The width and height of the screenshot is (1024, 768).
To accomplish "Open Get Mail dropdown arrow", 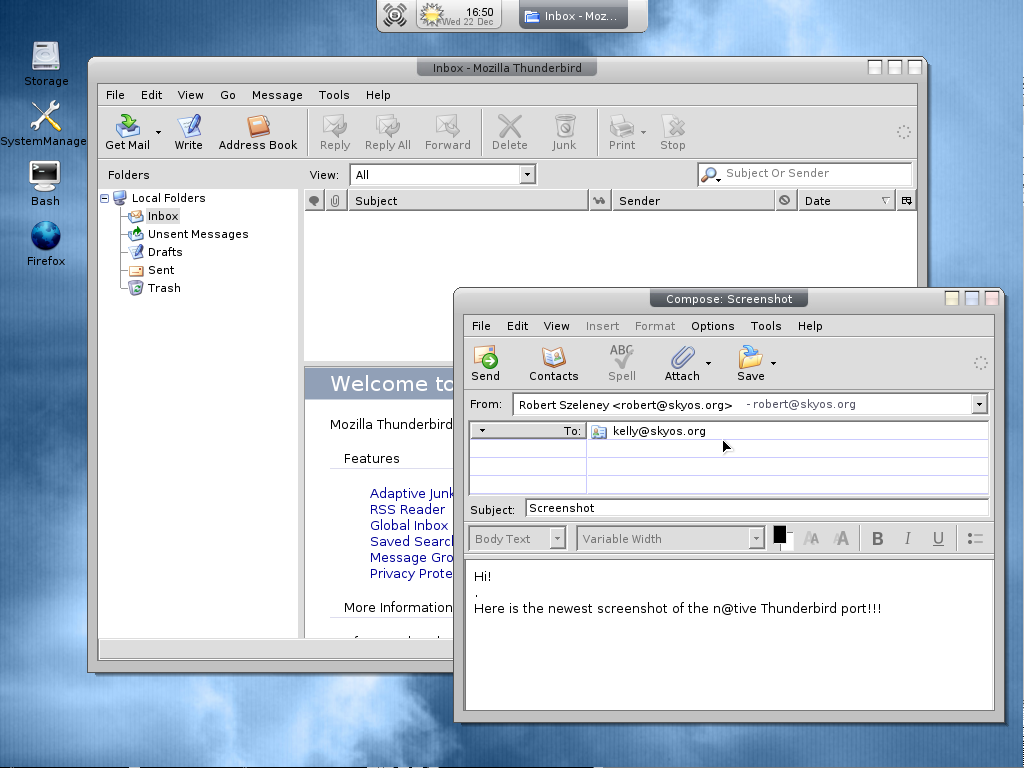I will point(158,133).
